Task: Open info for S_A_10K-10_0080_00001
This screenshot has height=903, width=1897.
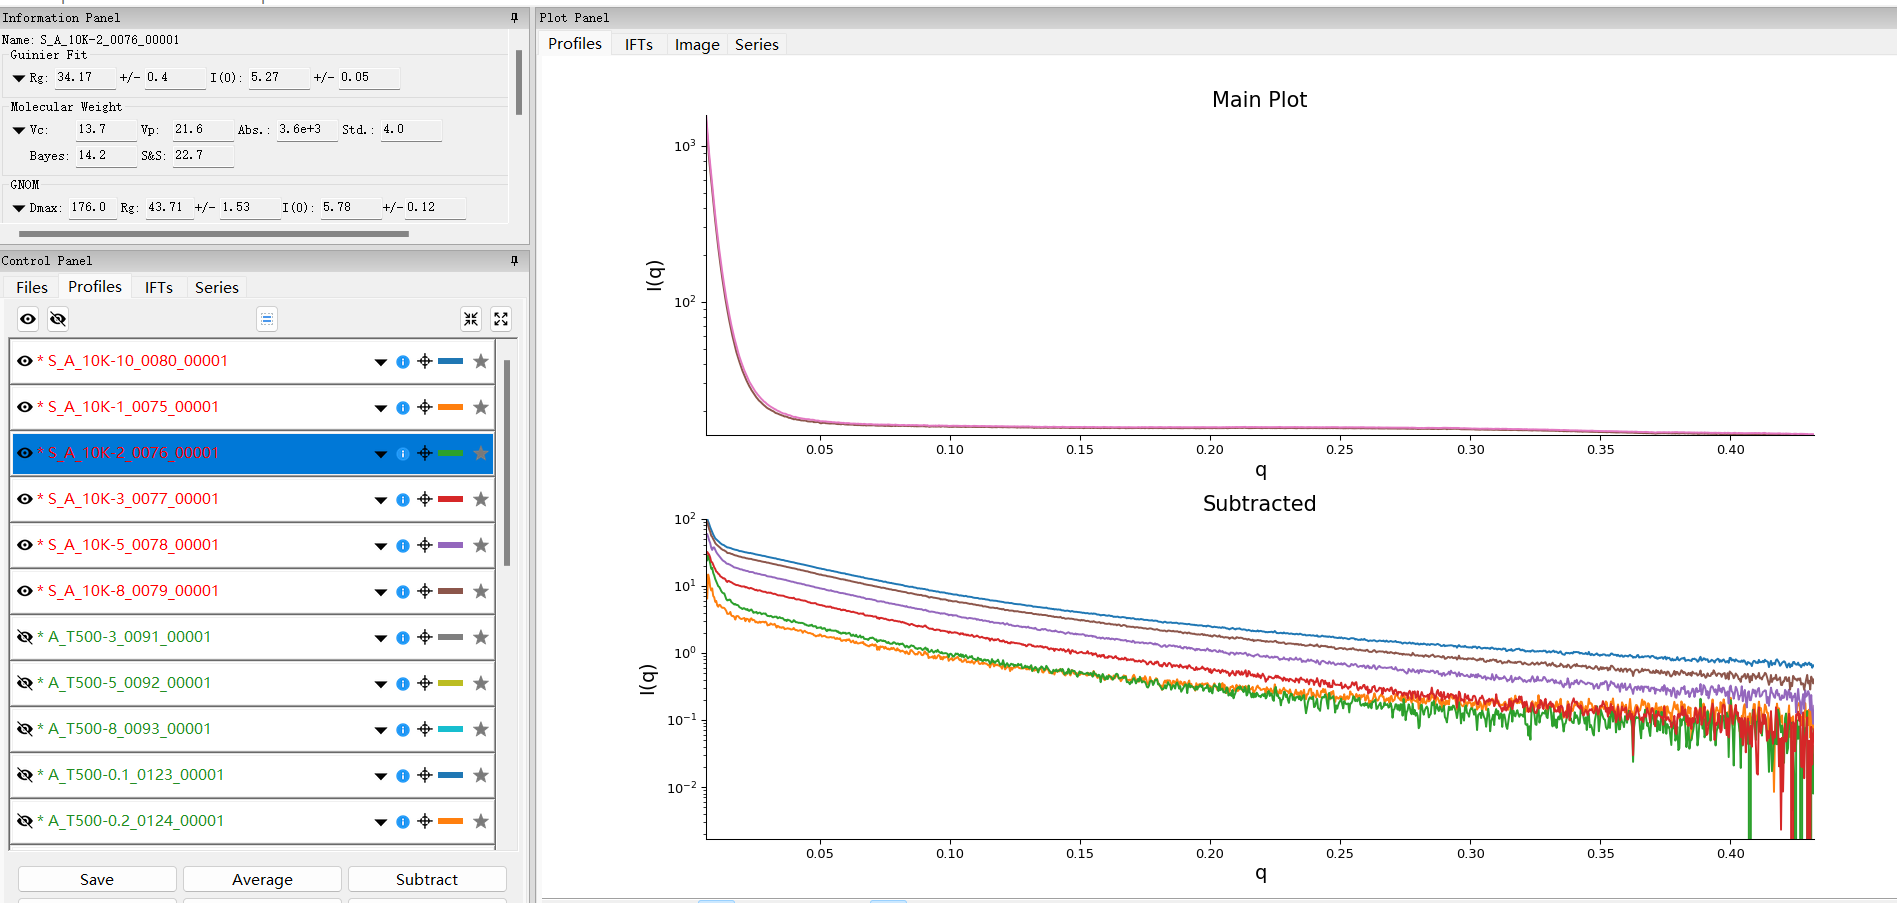Action: (403, 362)
